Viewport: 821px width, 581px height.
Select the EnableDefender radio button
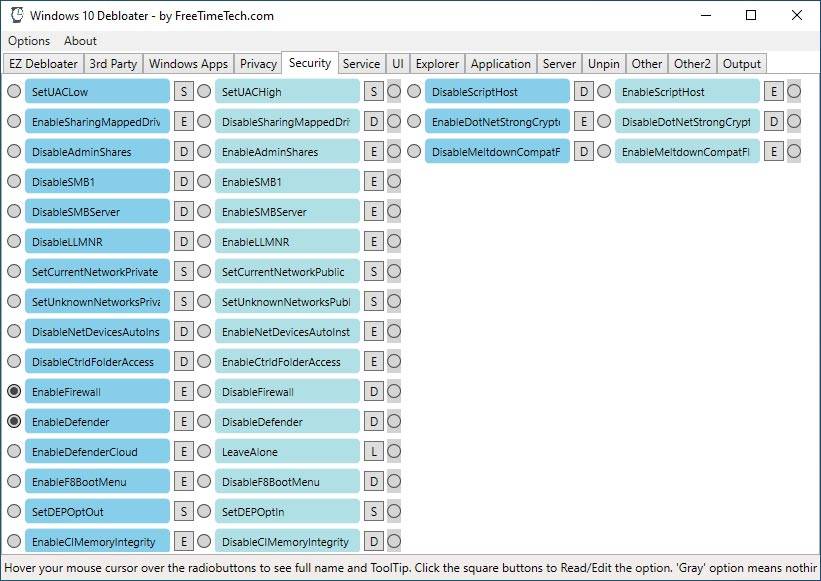14,421
